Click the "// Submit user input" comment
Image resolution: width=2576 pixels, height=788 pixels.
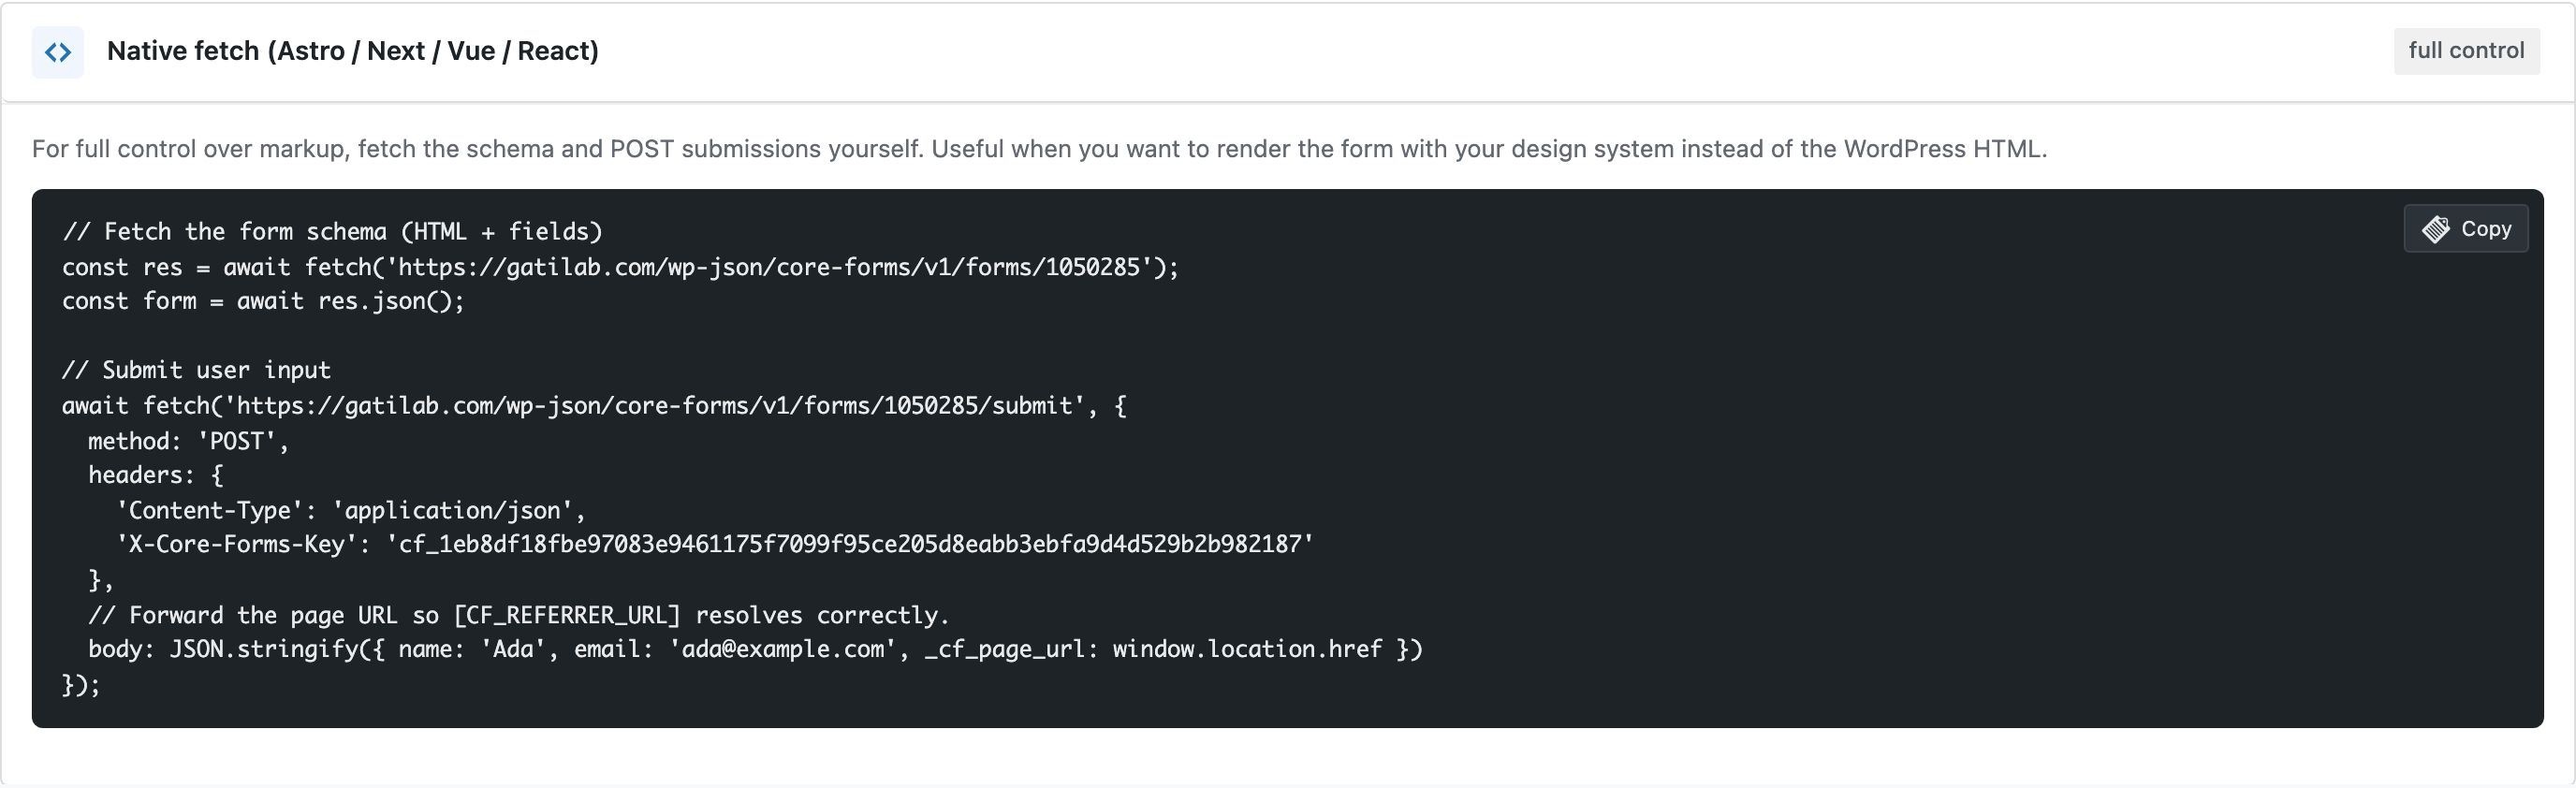pos(196,370)
